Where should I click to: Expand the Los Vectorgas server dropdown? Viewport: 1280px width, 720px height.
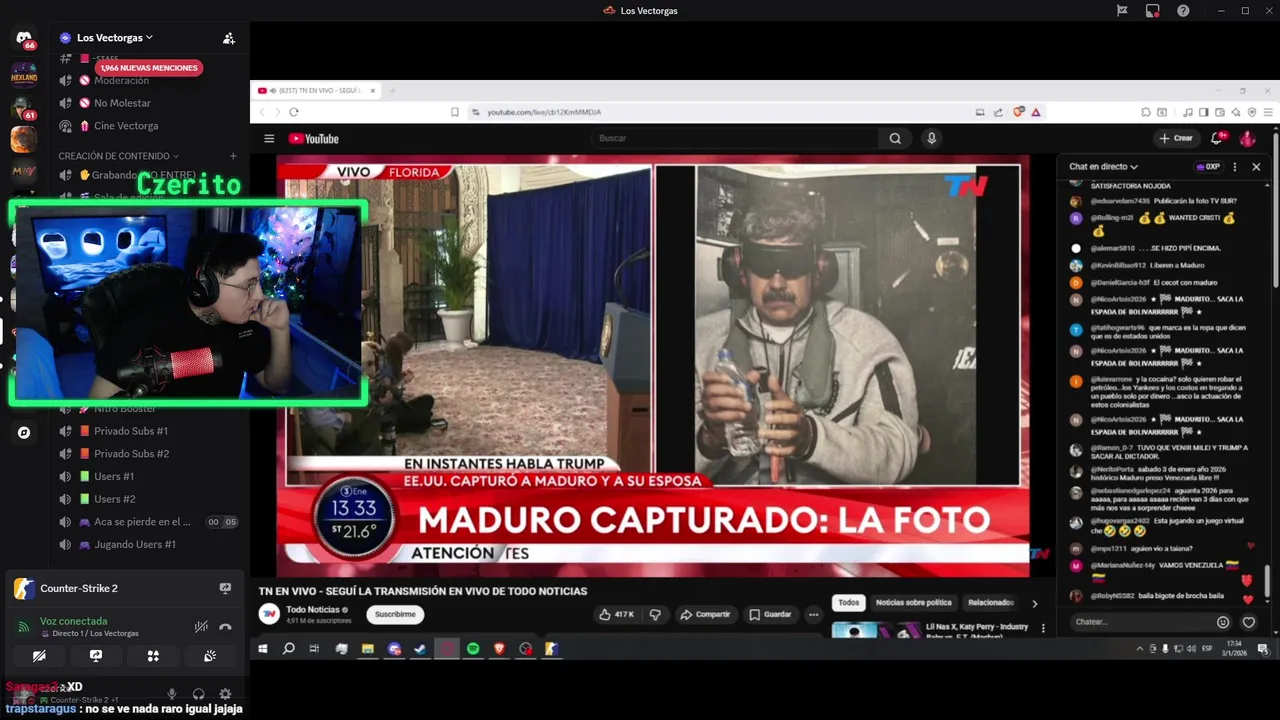114,38
